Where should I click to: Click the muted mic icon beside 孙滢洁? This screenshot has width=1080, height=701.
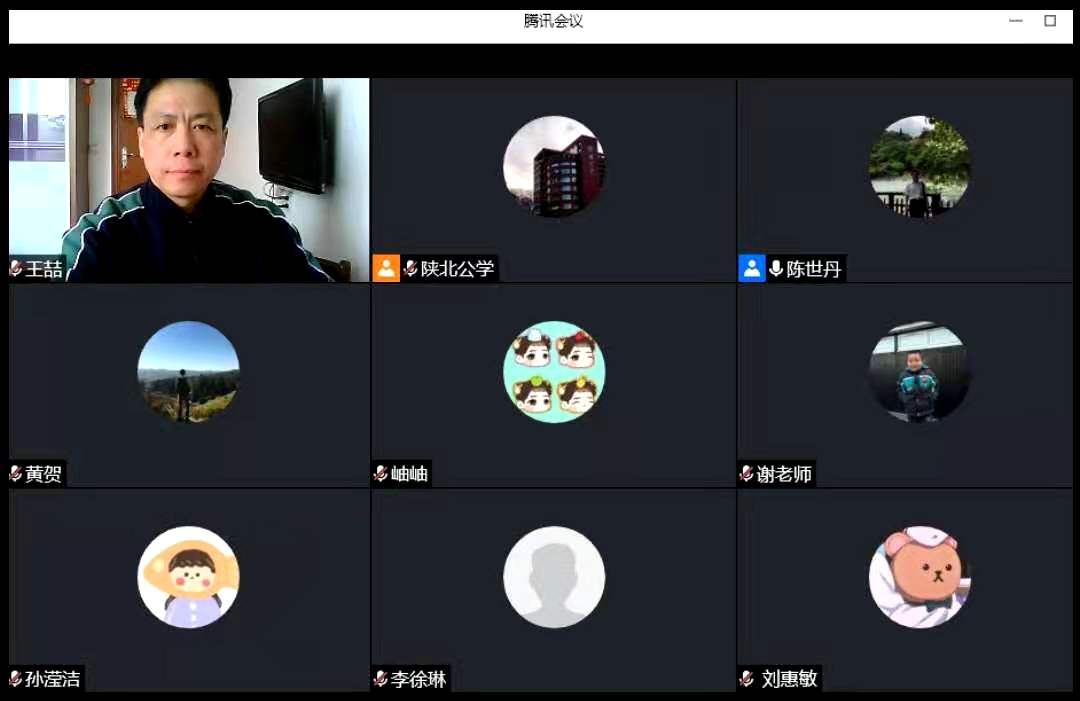(x=16, y=679)
